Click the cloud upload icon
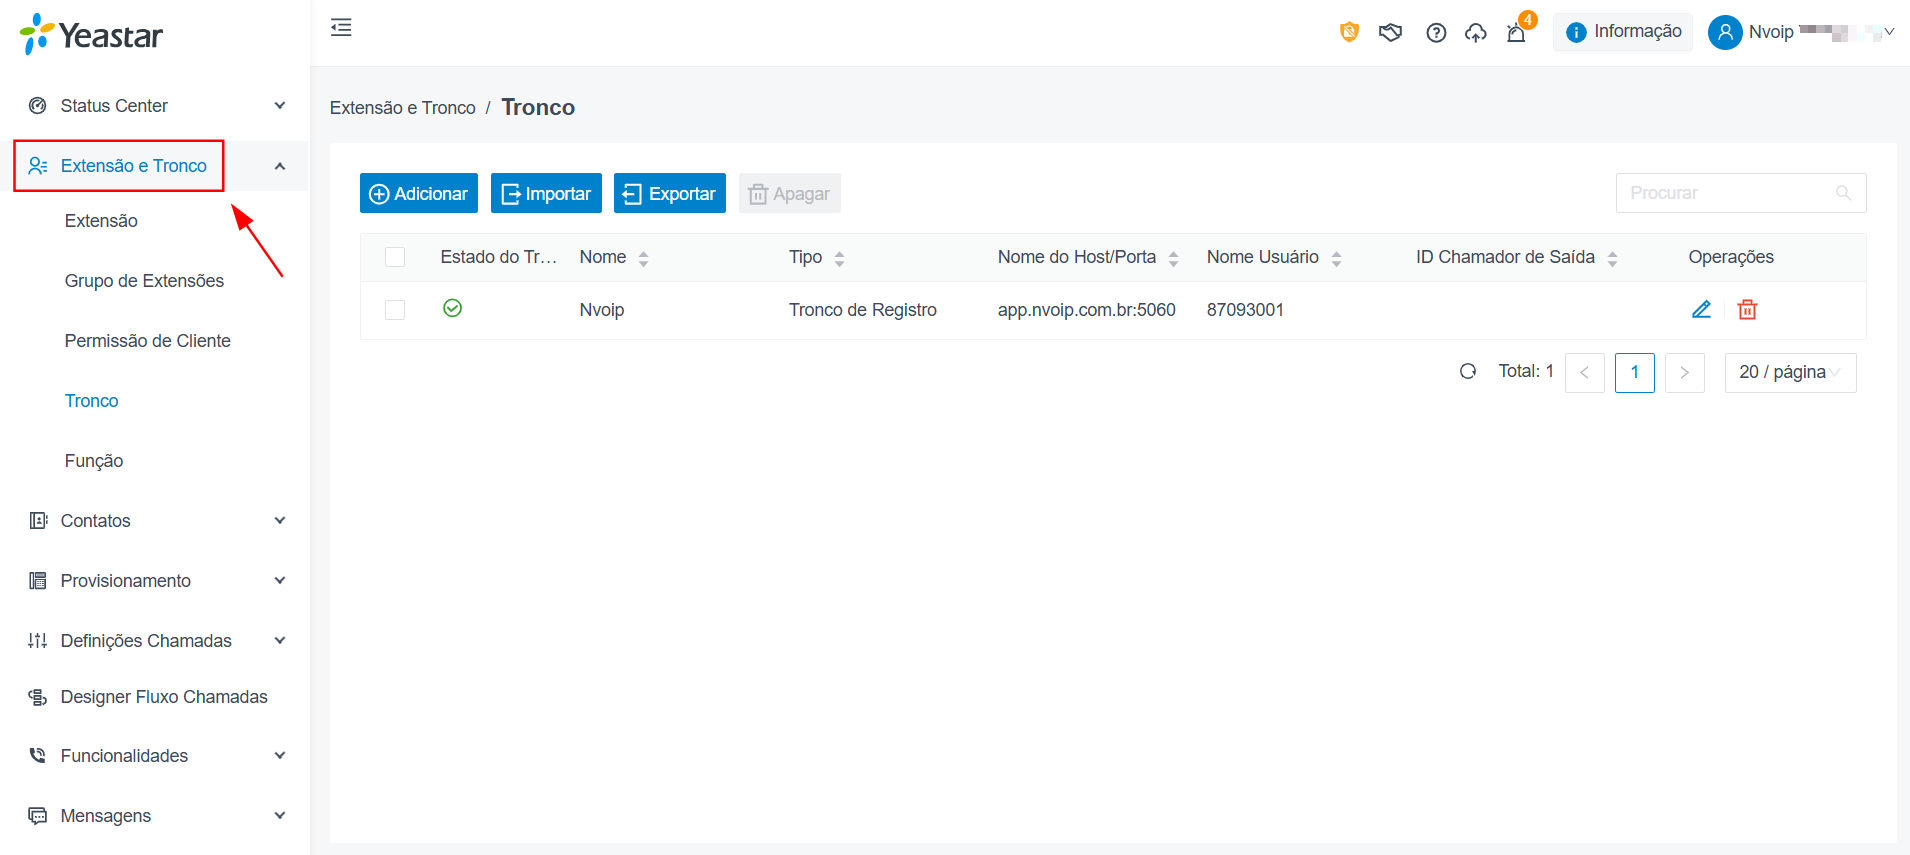 1476,33
